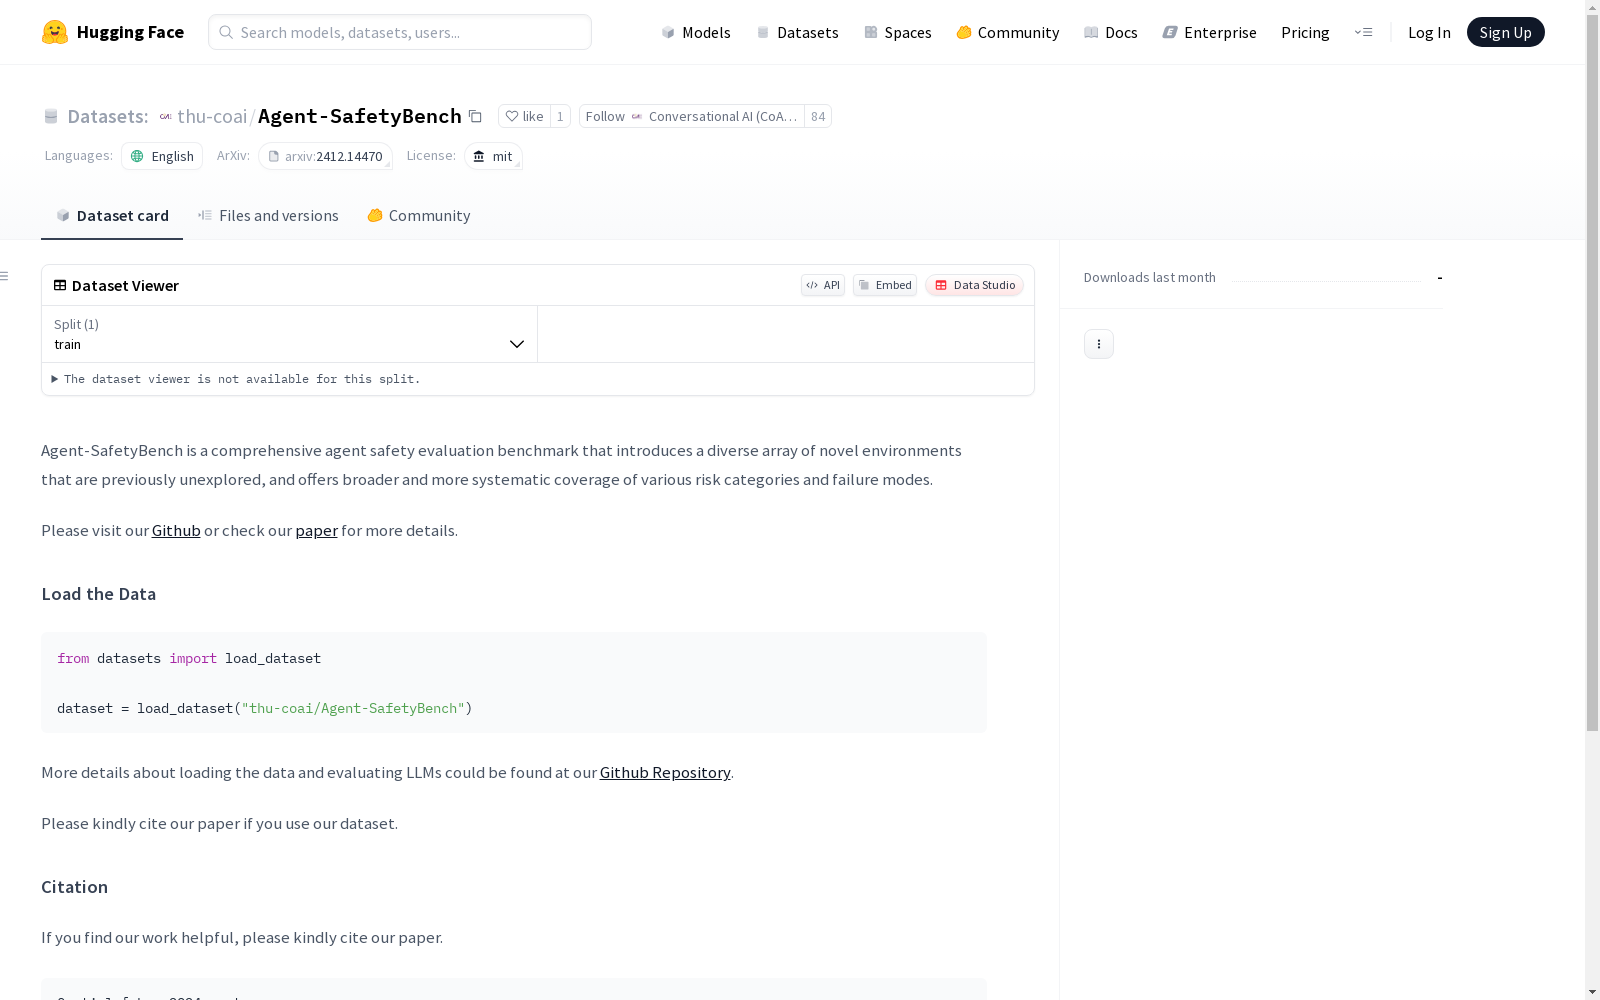Click the Embed button
The width and height of the screenshot is (1600, 1000).
pyautogui.click(x=885, y=285)
